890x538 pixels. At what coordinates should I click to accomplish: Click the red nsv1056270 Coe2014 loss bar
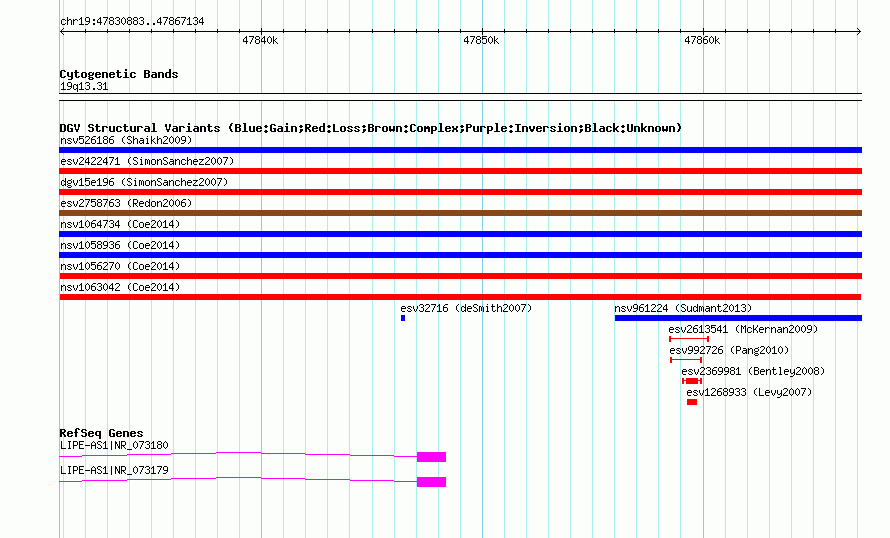[x=460, y=276]
